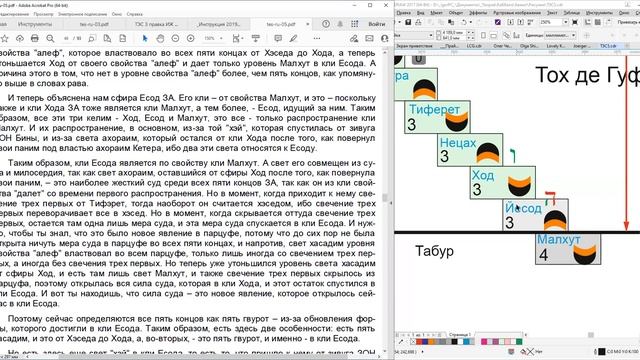Open the Таблица menu in CorelDRAW
Screen dimensions: 640x360
pyautogui.click(x=571, y=13)
